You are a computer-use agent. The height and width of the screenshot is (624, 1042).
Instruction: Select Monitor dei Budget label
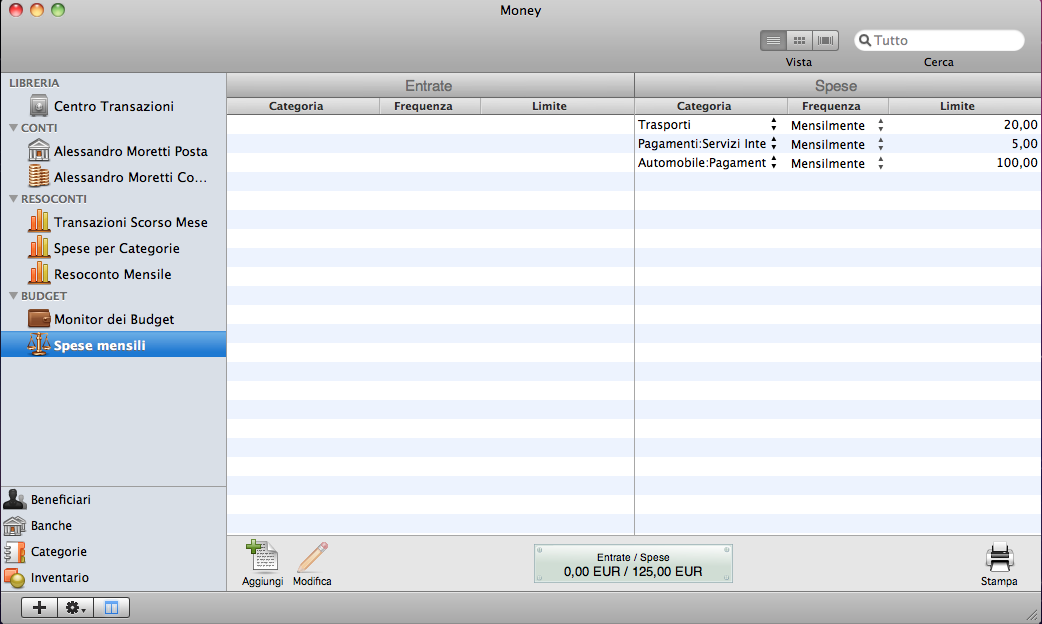[x=114, y=319]
